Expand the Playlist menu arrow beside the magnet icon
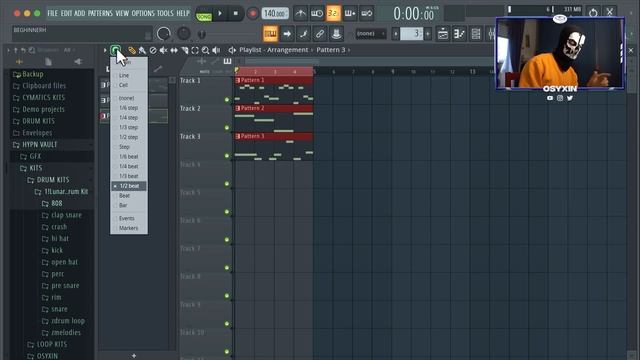 tap(105, 50)
